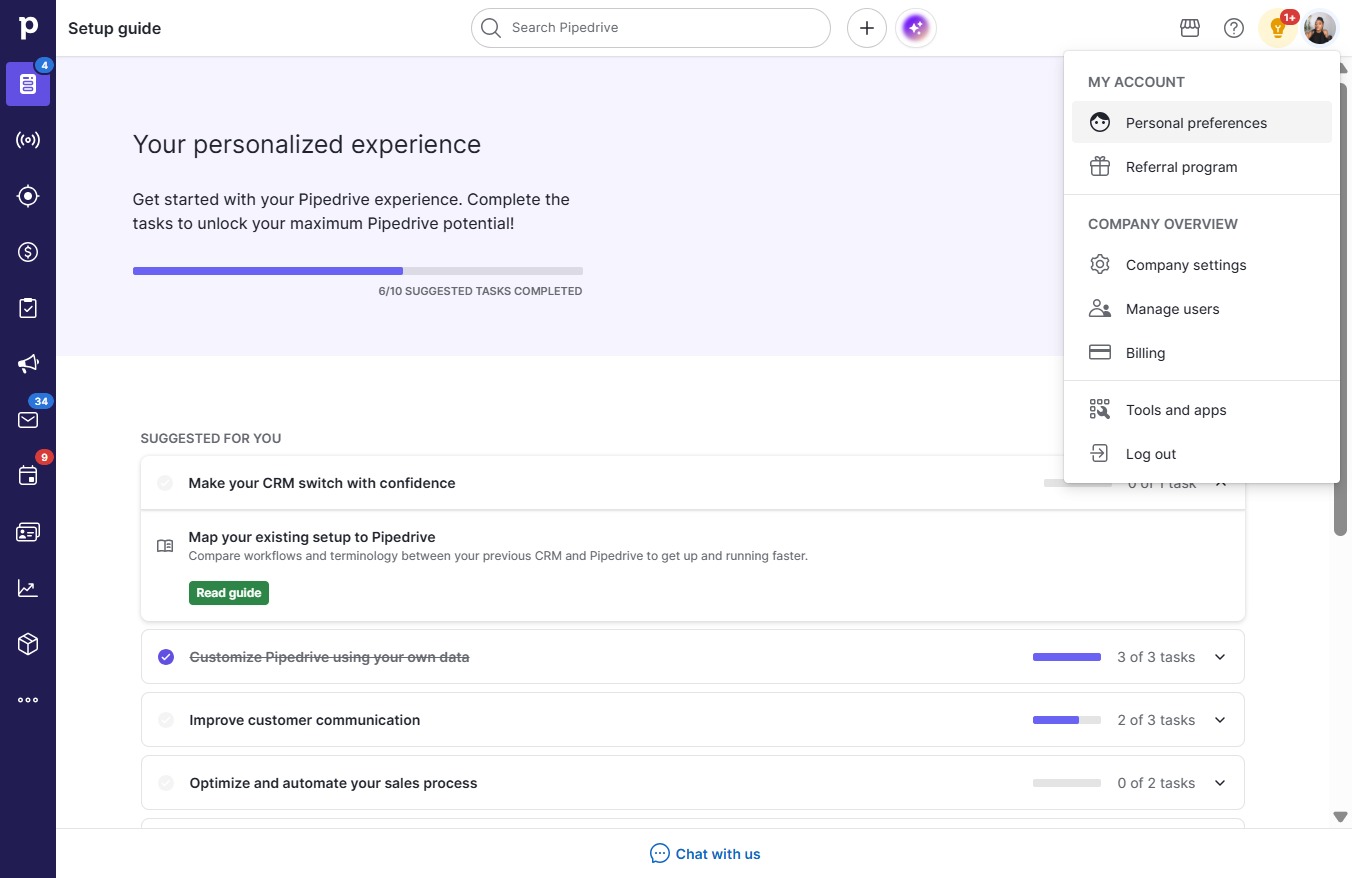Choose Manage users in menu
The width and height of the screenshot is (1352, 878).
(x=1202, y=308)
